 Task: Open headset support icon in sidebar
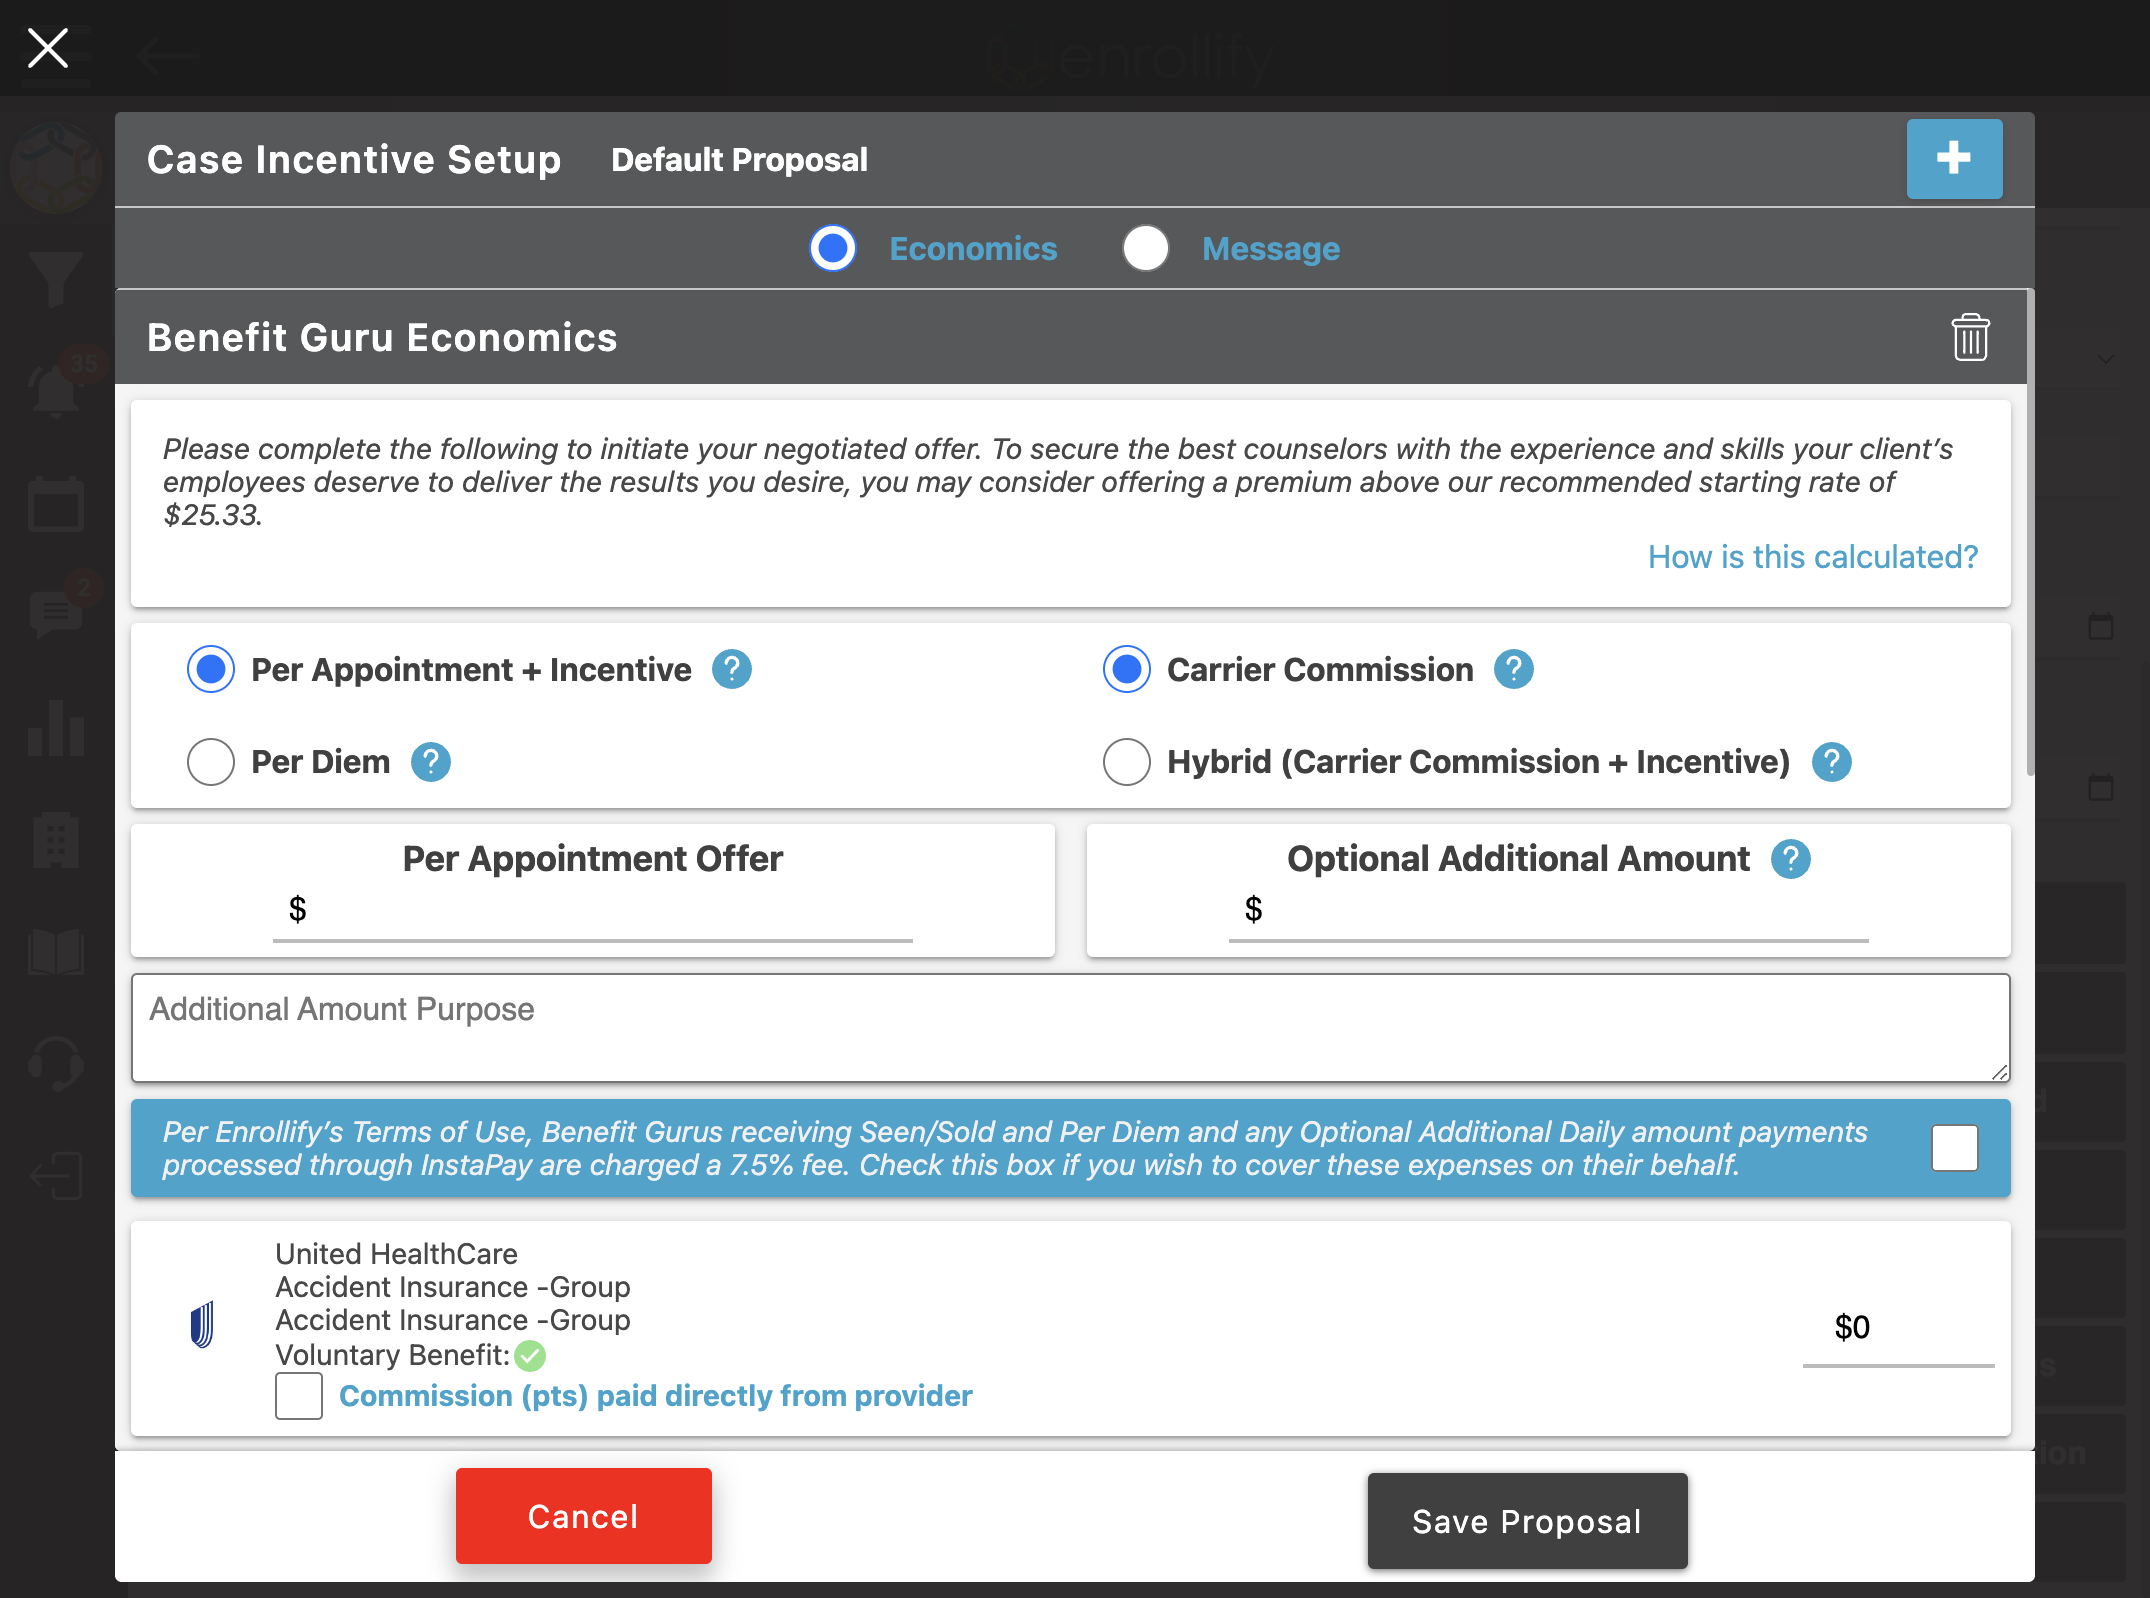click(56, 1063)
